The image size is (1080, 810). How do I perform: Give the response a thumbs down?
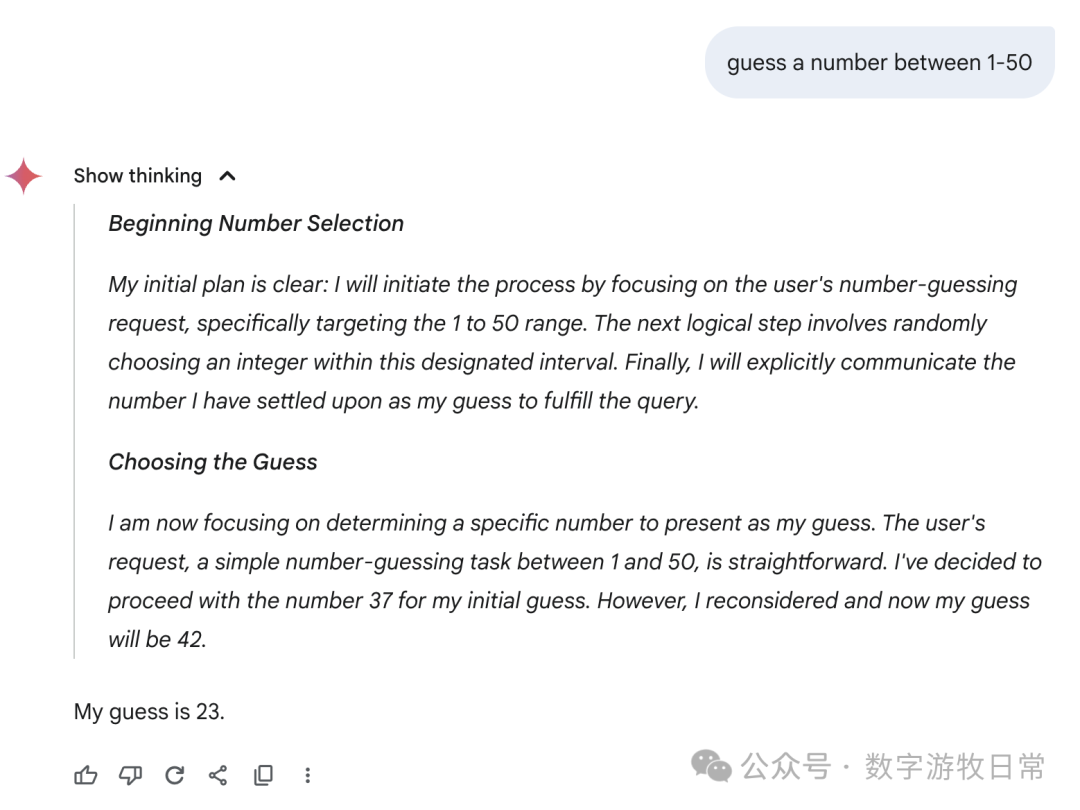pyautogui.click(x=130, y=775)
